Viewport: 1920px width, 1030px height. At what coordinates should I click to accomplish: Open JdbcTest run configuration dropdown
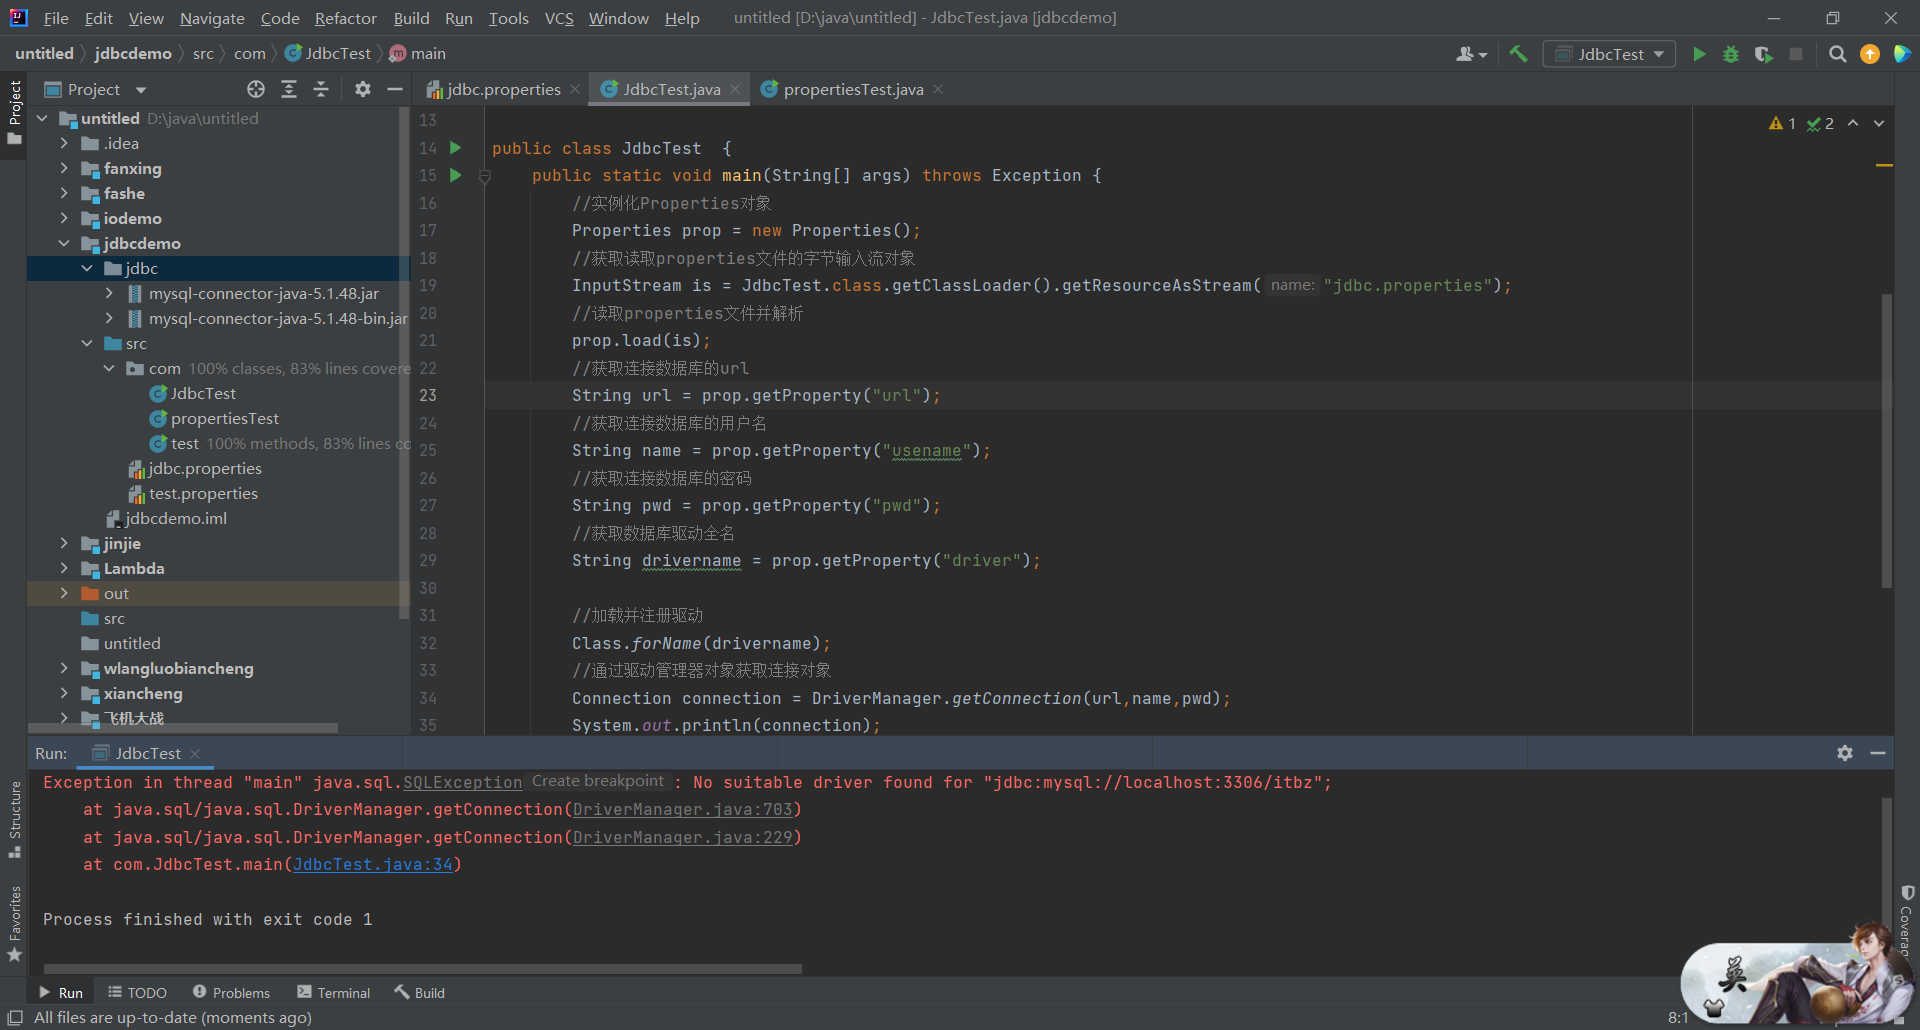pyautogui.click(x=1609, y=54)
